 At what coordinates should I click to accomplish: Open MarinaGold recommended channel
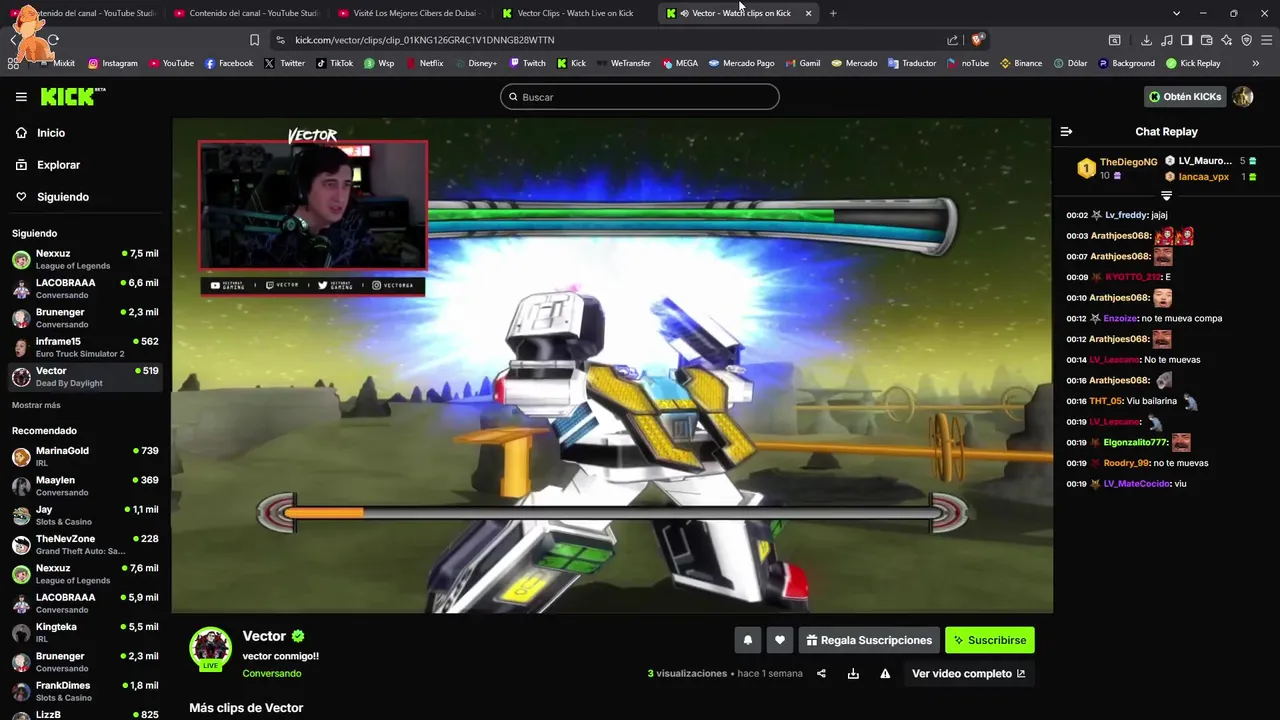click(x=85, y=456)
